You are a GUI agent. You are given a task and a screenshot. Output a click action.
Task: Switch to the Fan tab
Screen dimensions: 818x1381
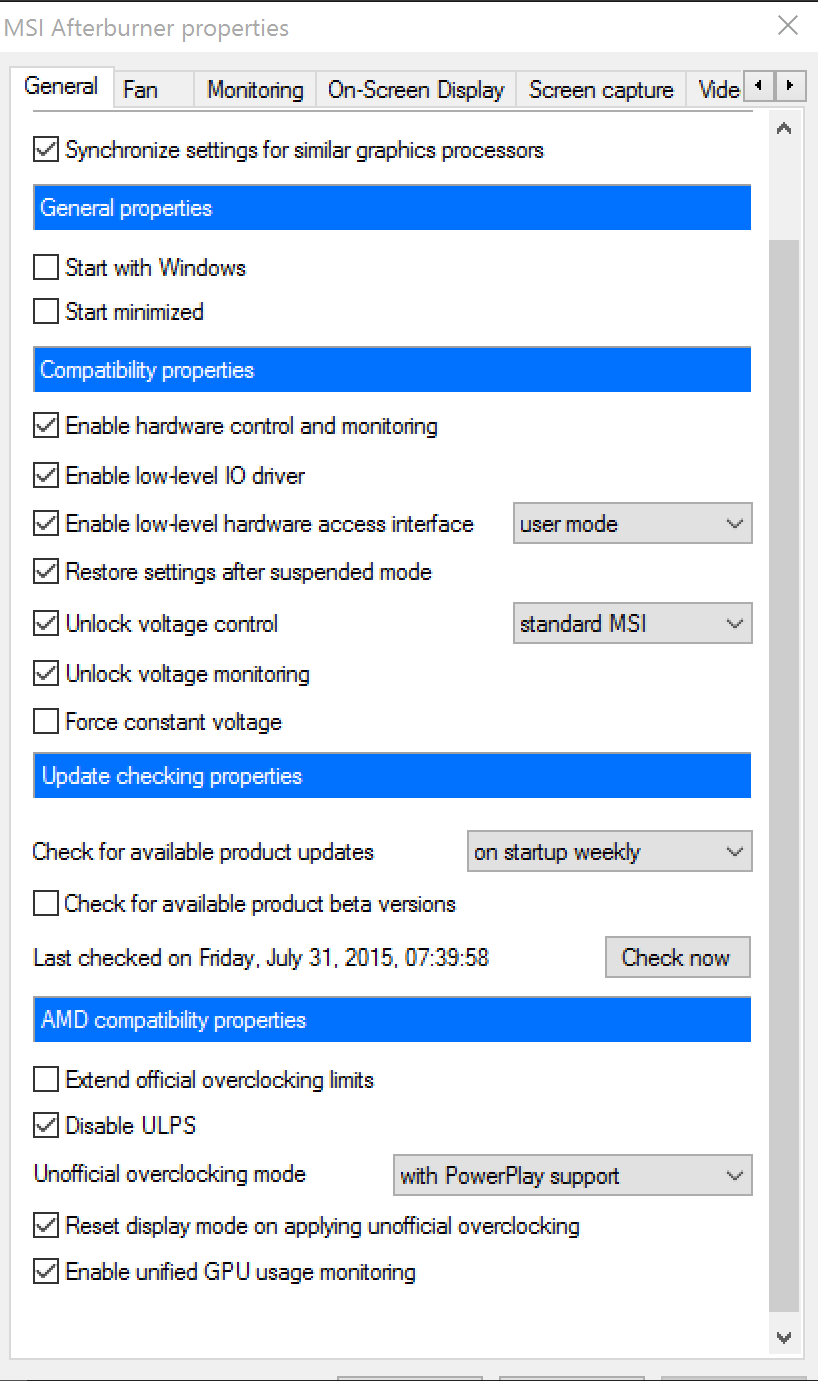point(141,90)
